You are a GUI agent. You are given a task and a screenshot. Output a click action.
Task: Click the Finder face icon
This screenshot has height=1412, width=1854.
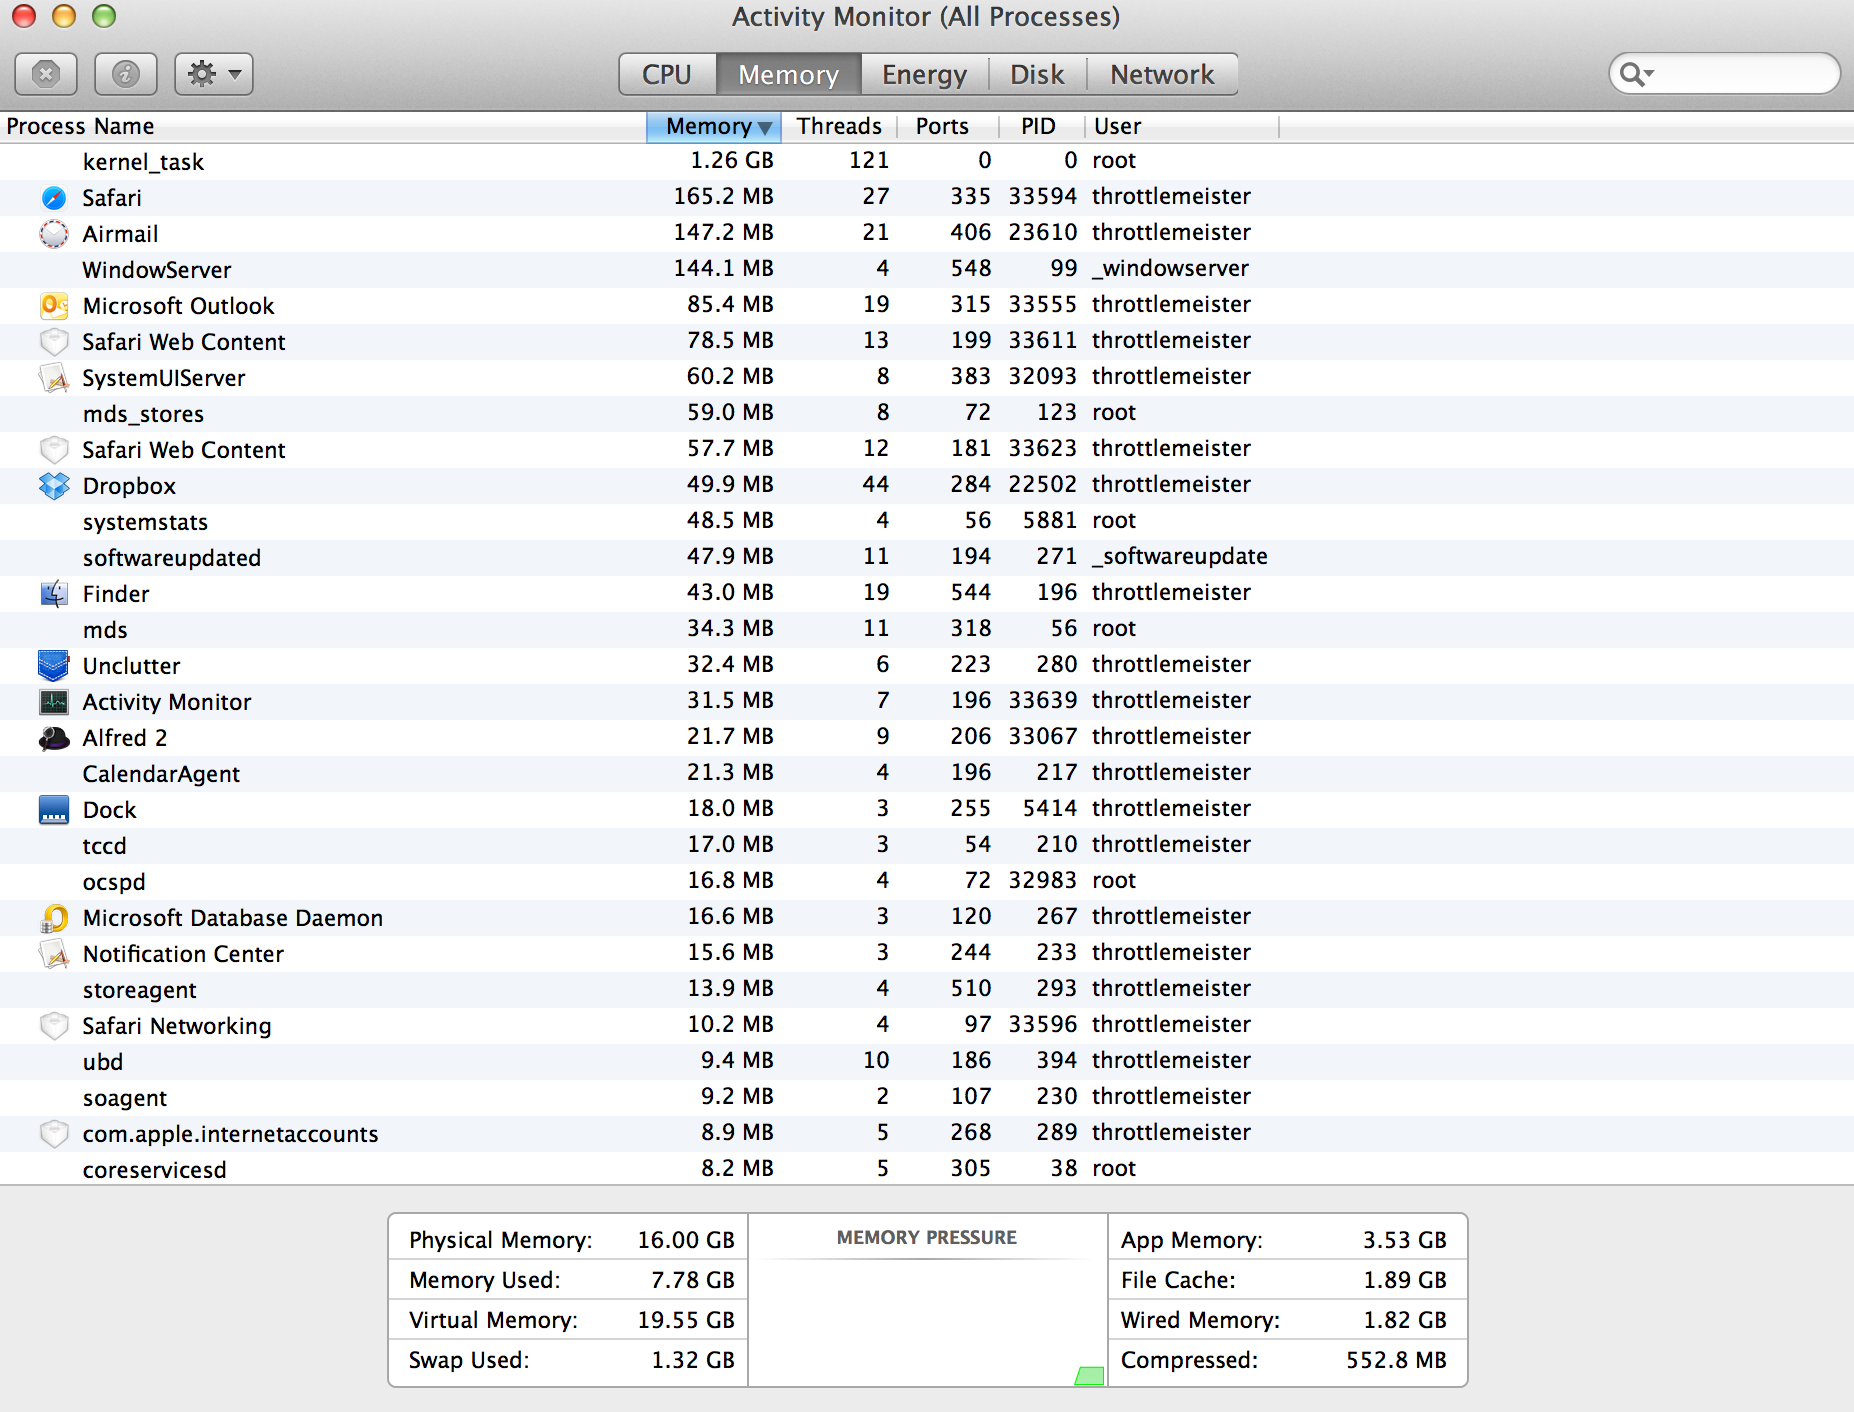54,594
